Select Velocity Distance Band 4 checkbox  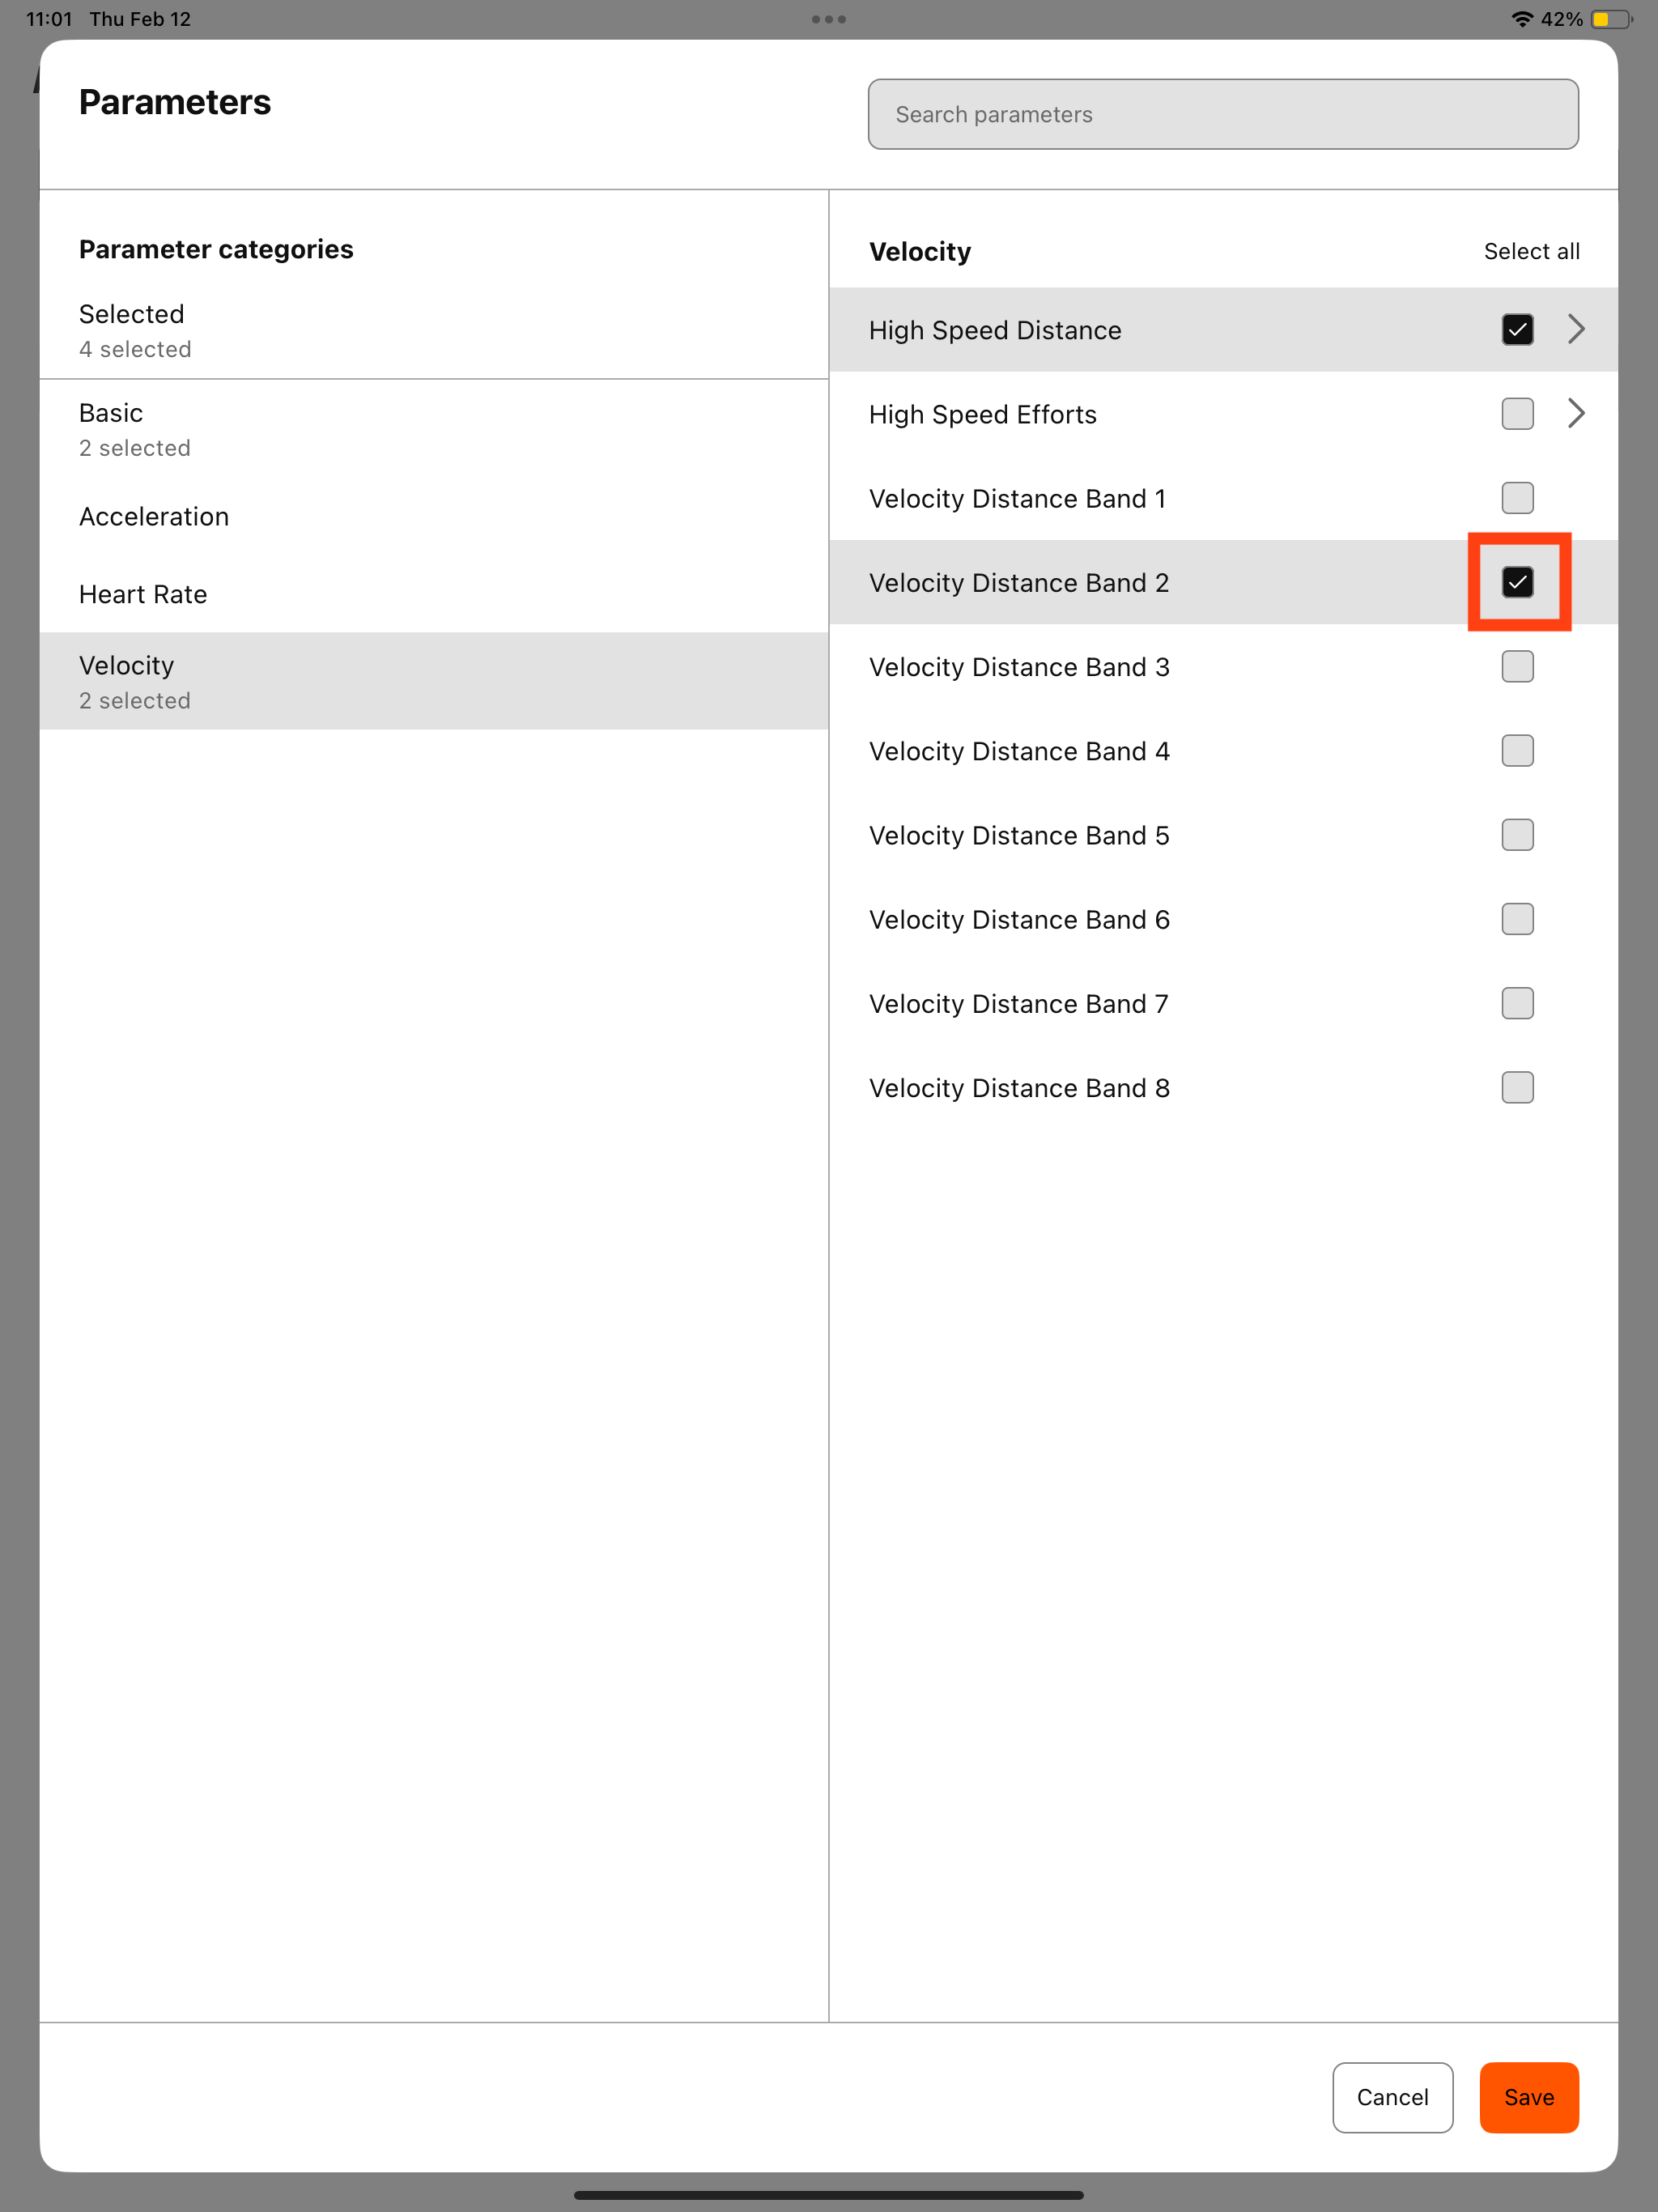point(1517,750)
